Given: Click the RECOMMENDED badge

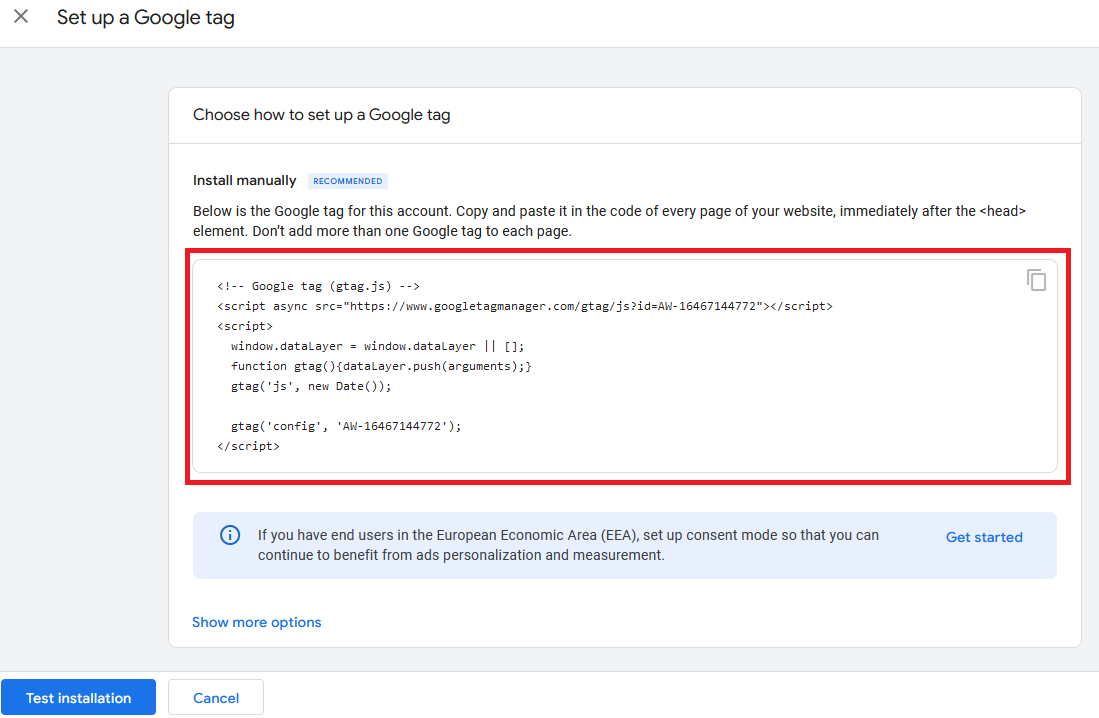Looking at the screenshot, I should click(x=347, y=181).
